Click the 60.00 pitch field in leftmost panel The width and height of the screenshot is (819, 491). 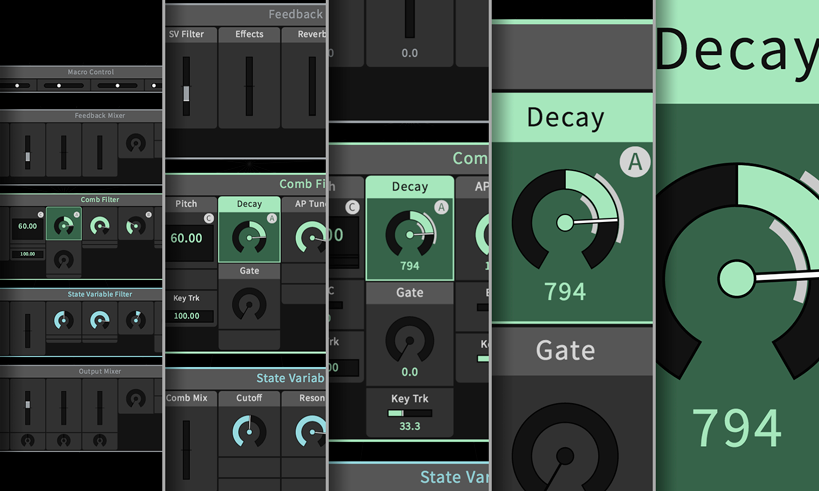point(27,227)
